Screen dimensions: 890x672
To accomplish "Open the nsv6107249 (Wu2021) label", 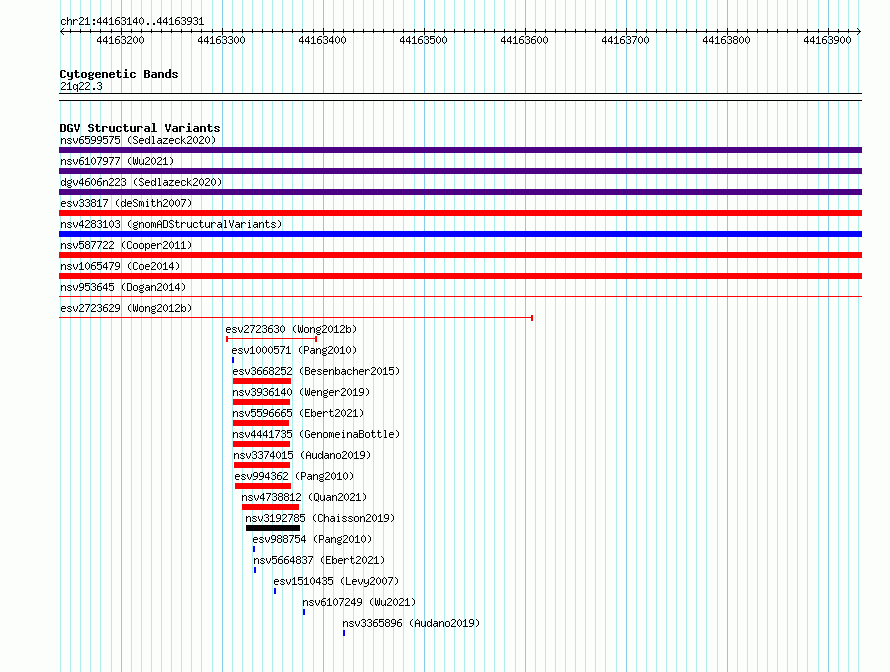I will click(x=359, y=602).
